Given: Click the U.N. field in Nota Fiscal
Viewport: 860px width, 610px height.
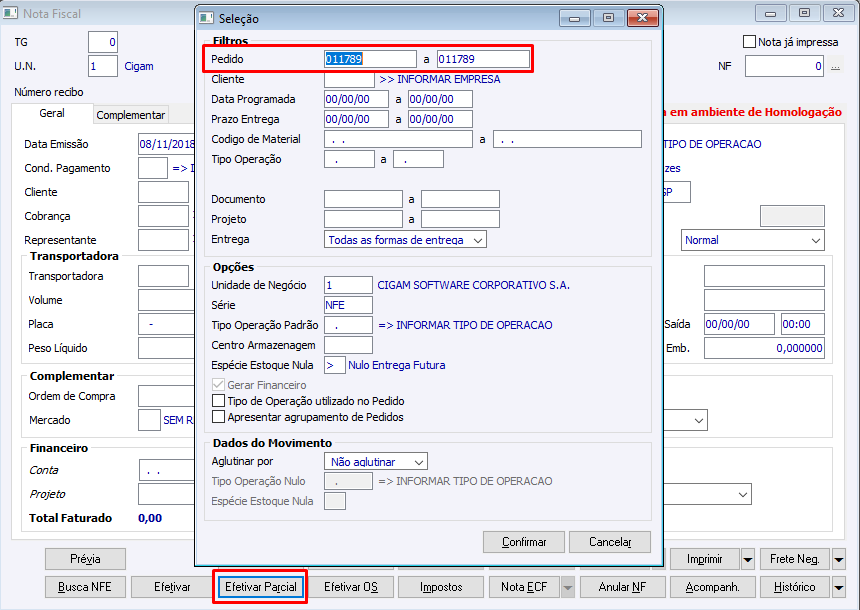Looking at the screenshot, I should point(103,66).
